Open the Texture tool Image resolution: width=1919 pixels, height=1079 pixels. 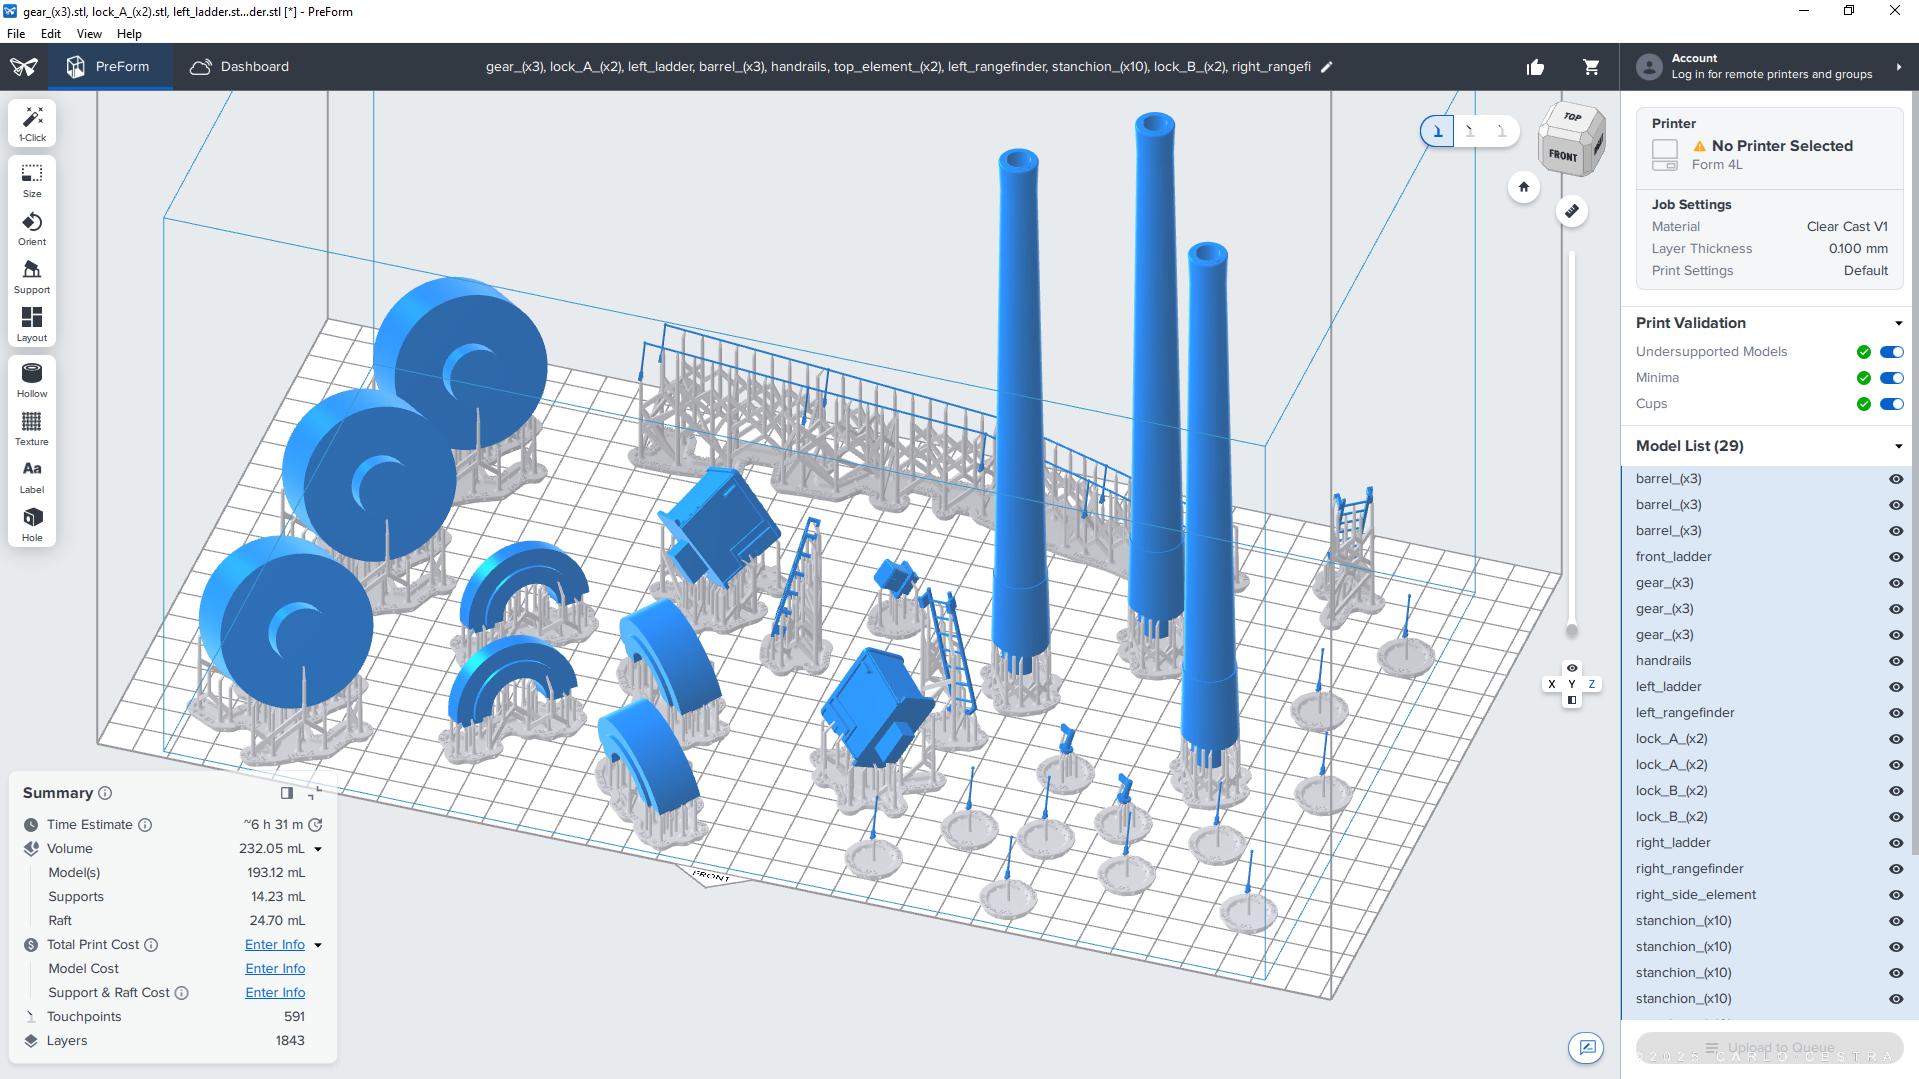(32, 428)
